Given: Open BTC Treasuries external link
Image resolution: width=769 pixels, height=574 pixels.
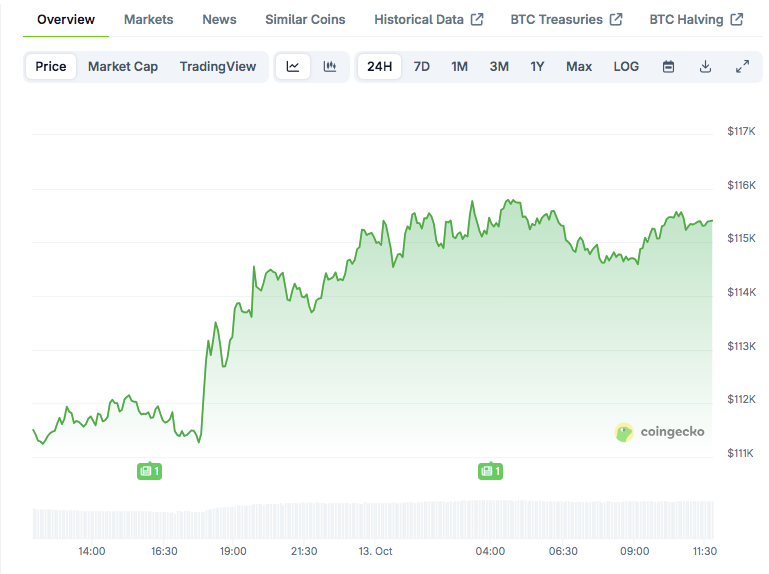Looking at the screenshot, I should pos(566,20).
